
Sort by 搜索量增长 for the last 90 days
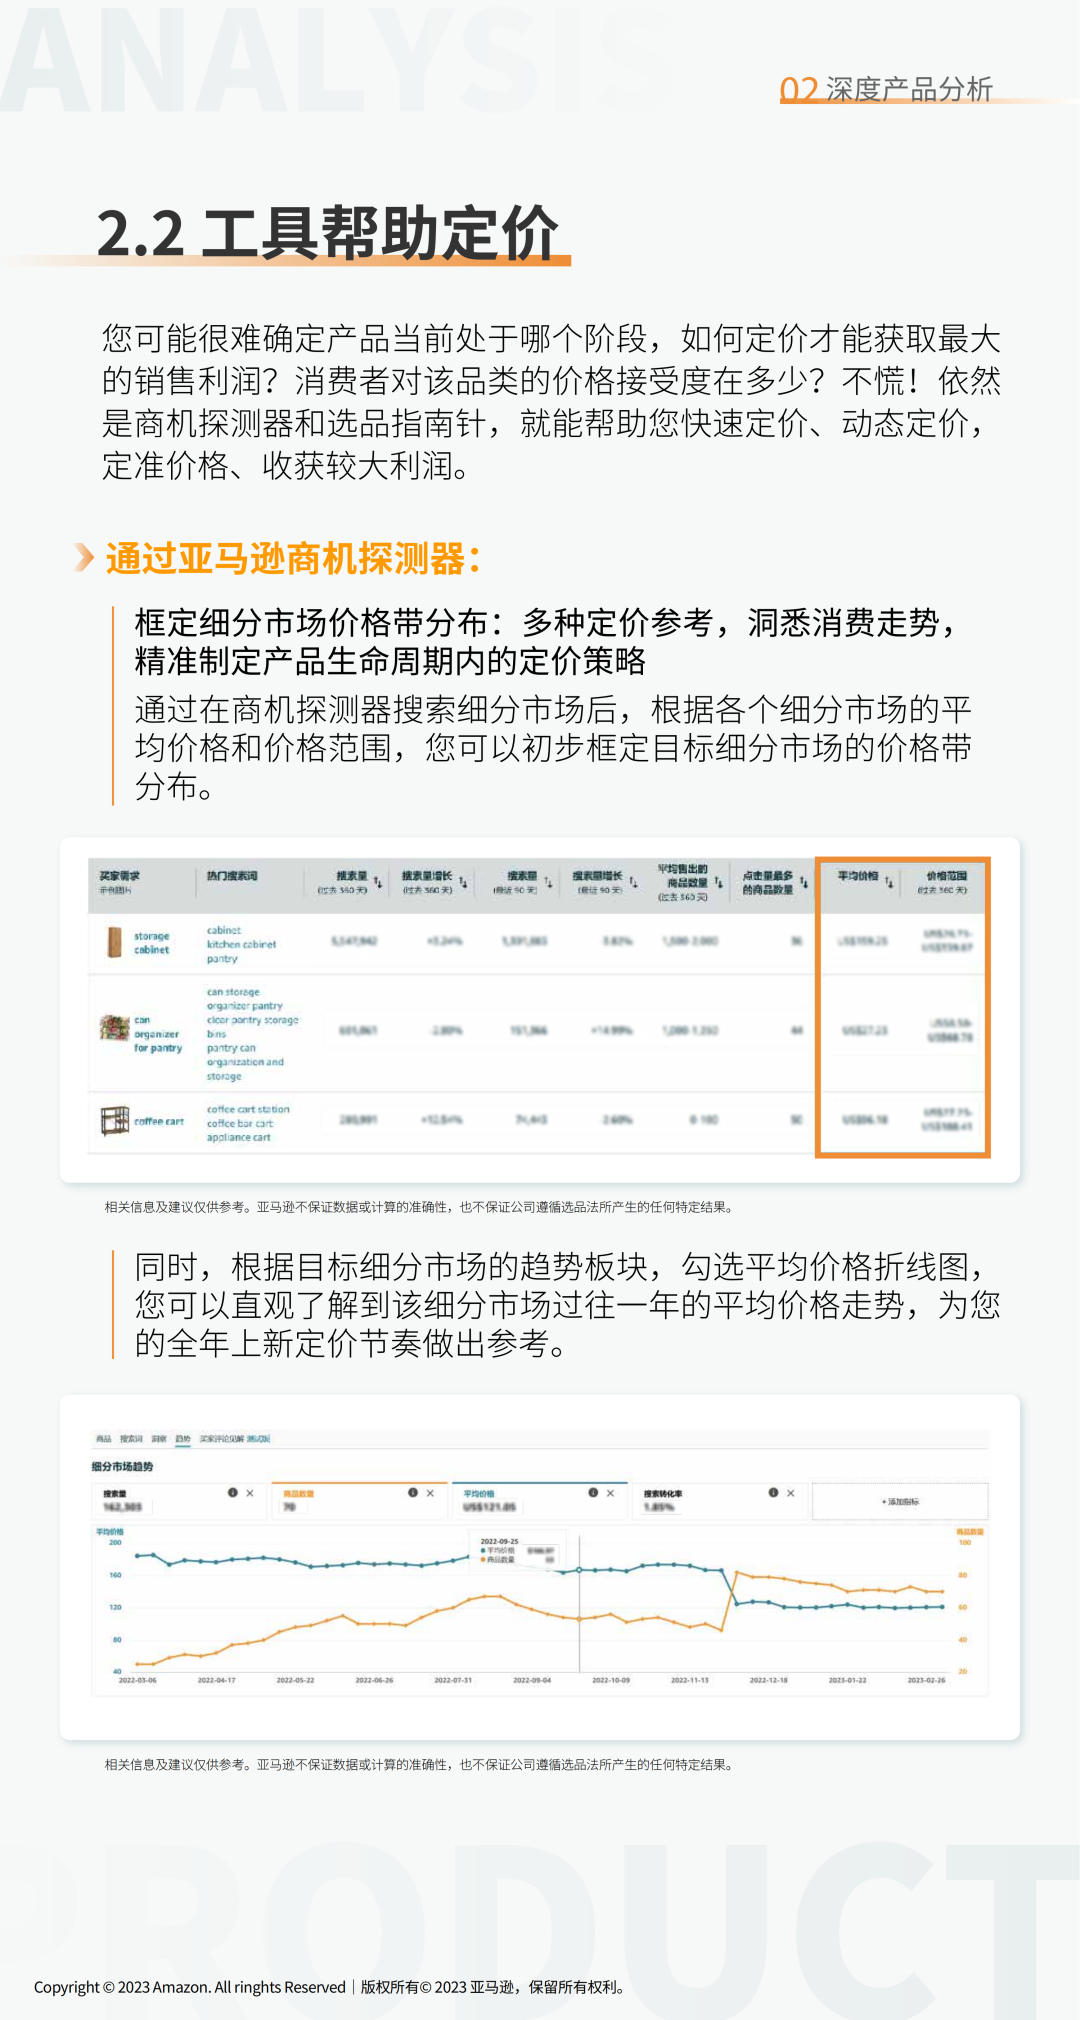pyautogui.click(x=633, y=882)
